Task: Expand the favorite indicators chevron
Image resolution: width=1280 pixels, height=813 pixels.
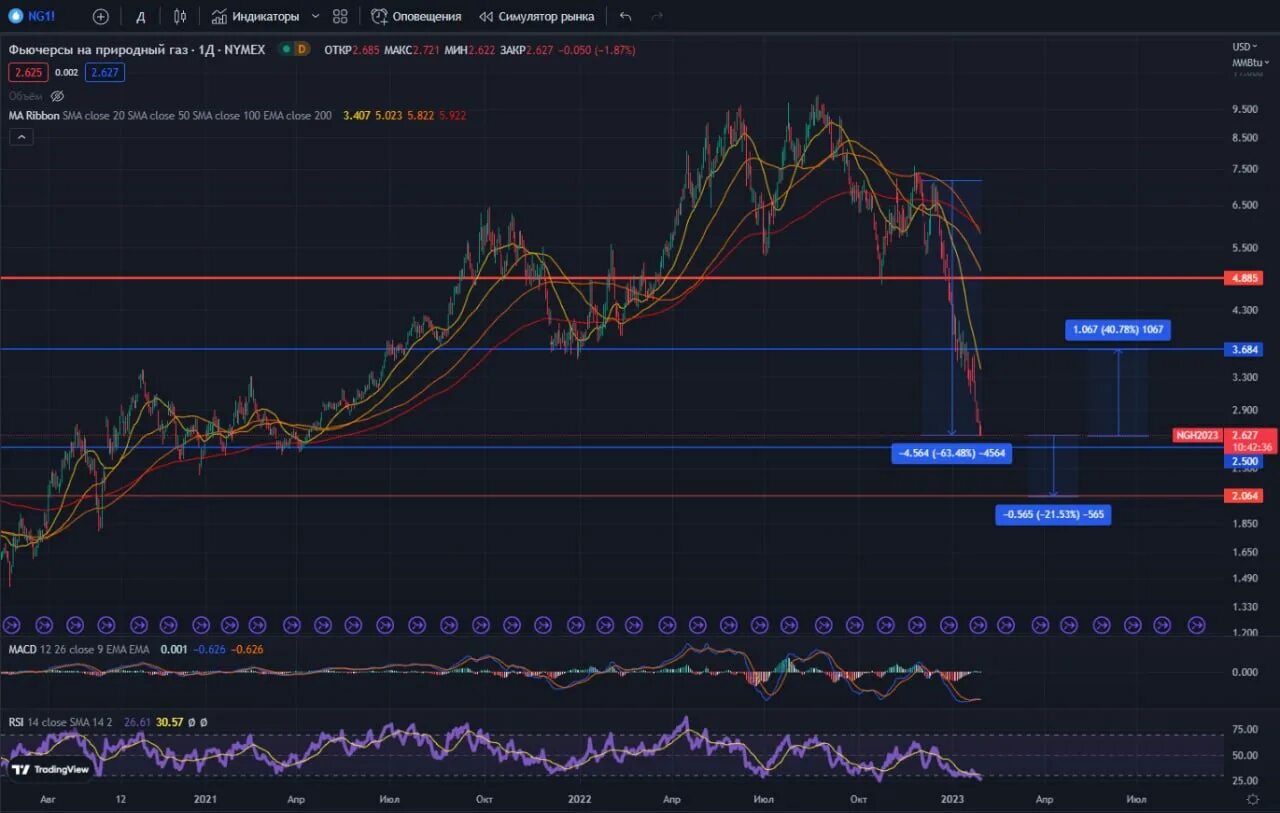Action: pyautogui.click(x=315, y=16)
